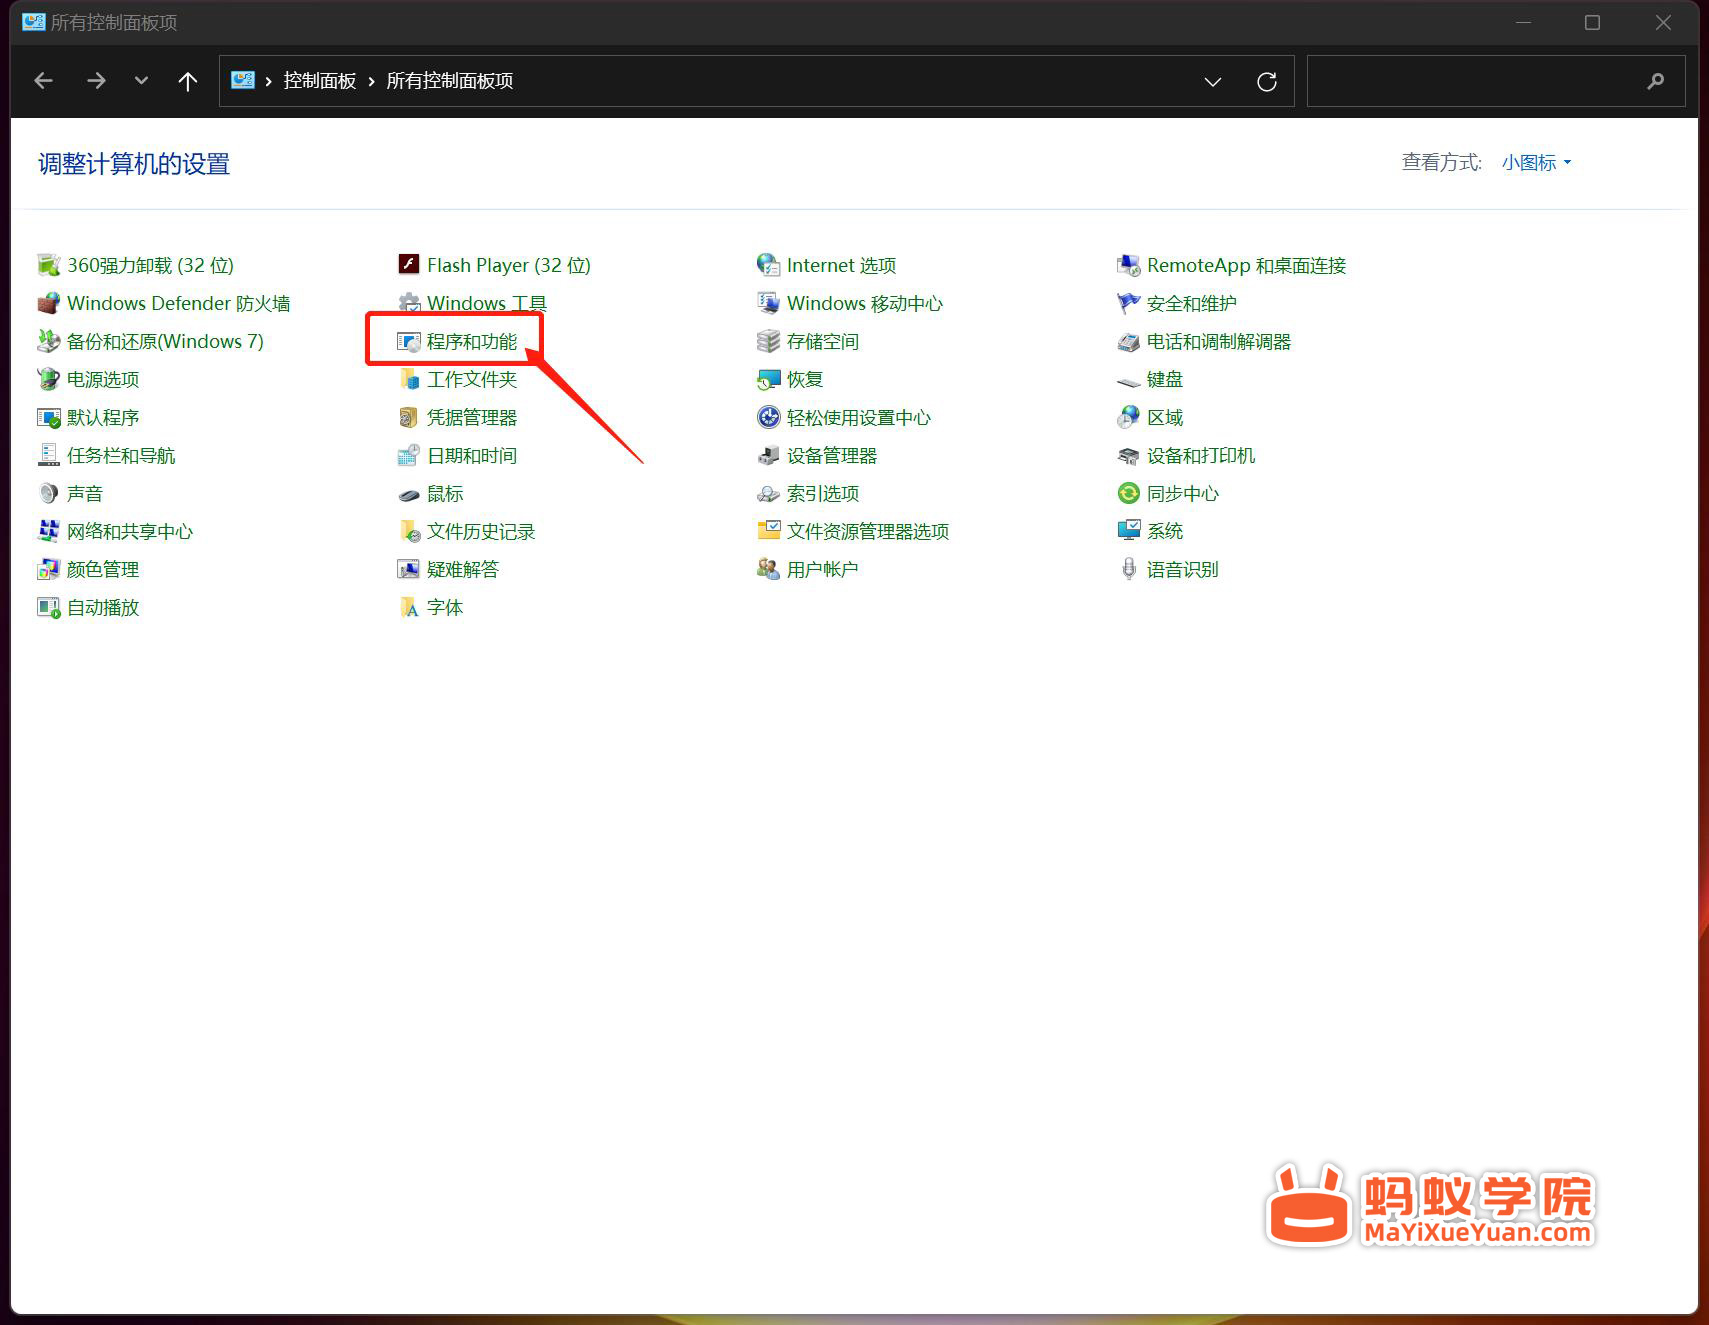Expand chevron before 控制面板 in breadcrumb

click(x=268, y=81)
